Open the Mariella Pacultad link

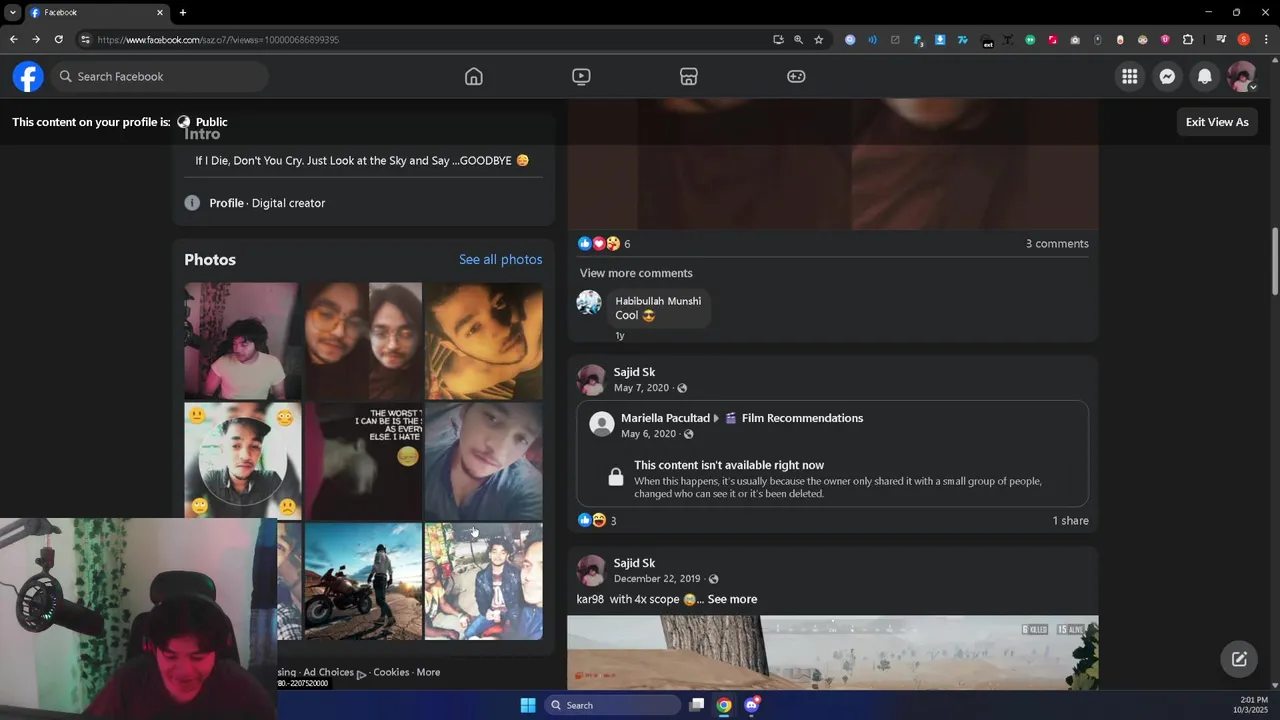pos(665,418)
